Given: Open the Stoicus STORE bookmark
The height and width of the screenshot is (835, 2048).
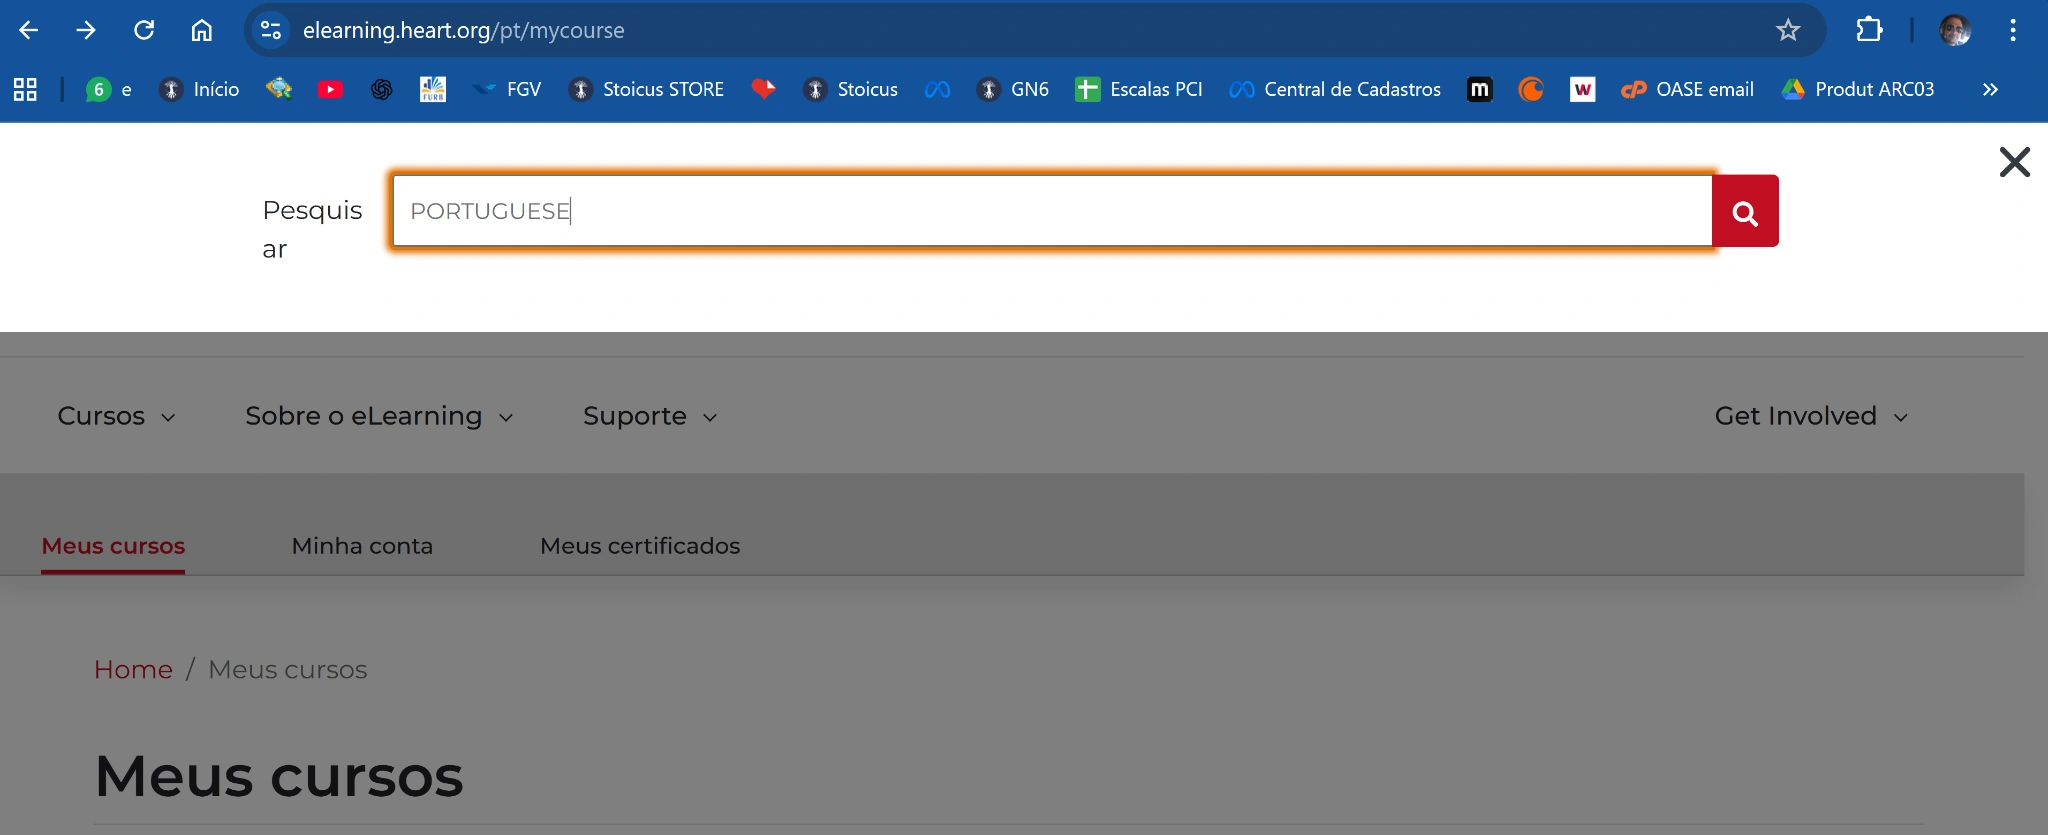Looking at the screenshot, I should (646, 89).
